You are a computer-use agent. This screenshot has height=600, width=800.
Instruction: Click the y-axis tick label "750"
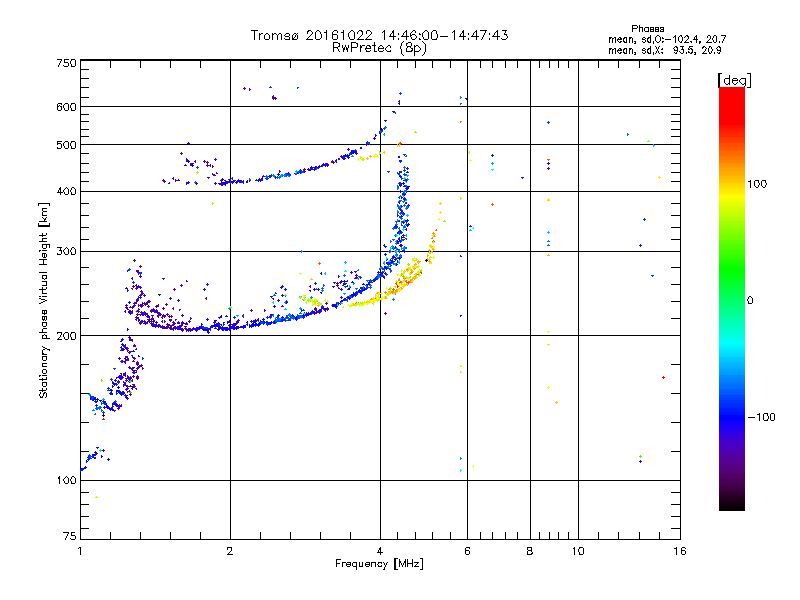point(66,63)
